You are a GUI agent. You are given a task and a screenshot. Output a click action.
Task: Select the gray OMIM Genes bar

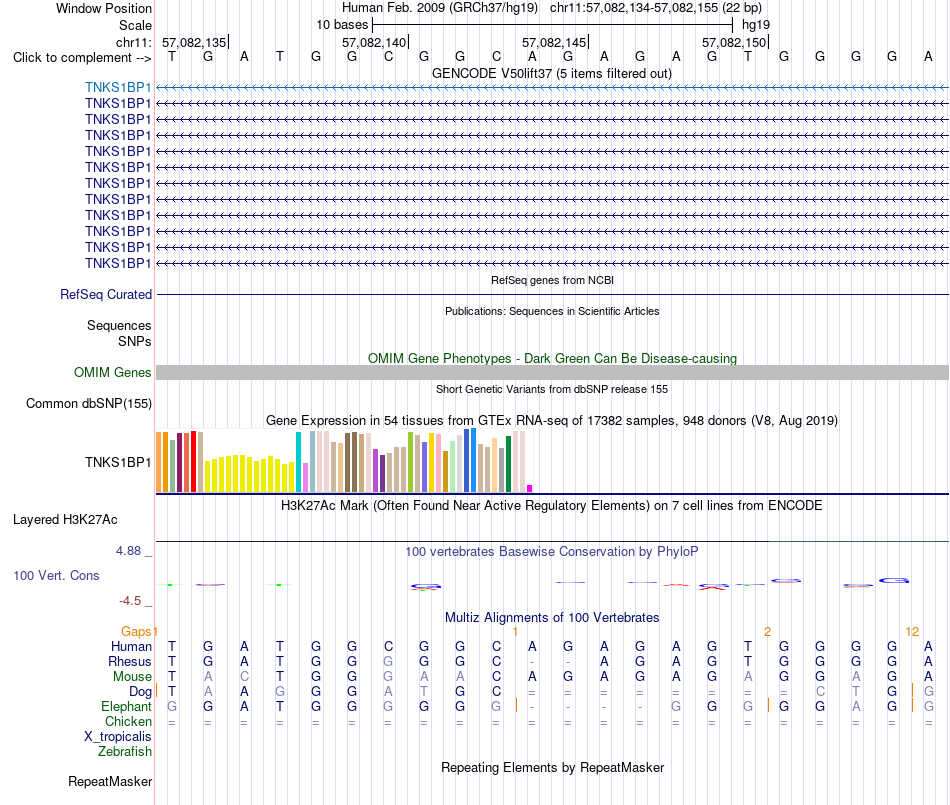(x=552, y=373)
